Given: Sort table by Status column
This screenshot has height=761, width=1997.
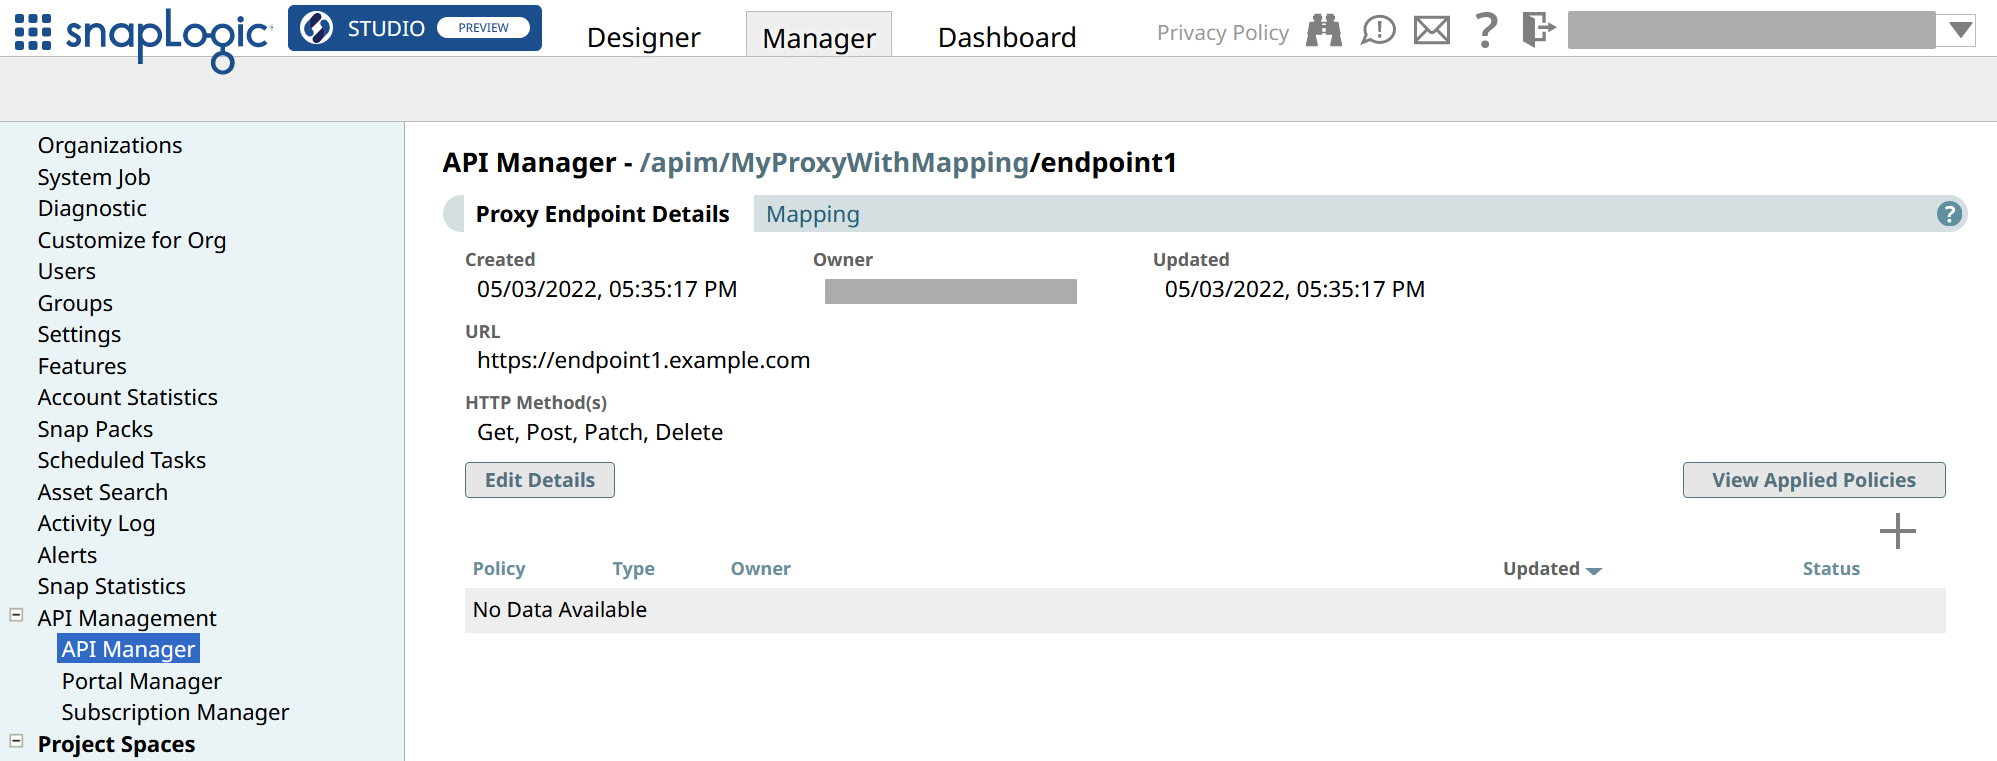Looking at the screenshot, I should click(x=1831, y=568).
